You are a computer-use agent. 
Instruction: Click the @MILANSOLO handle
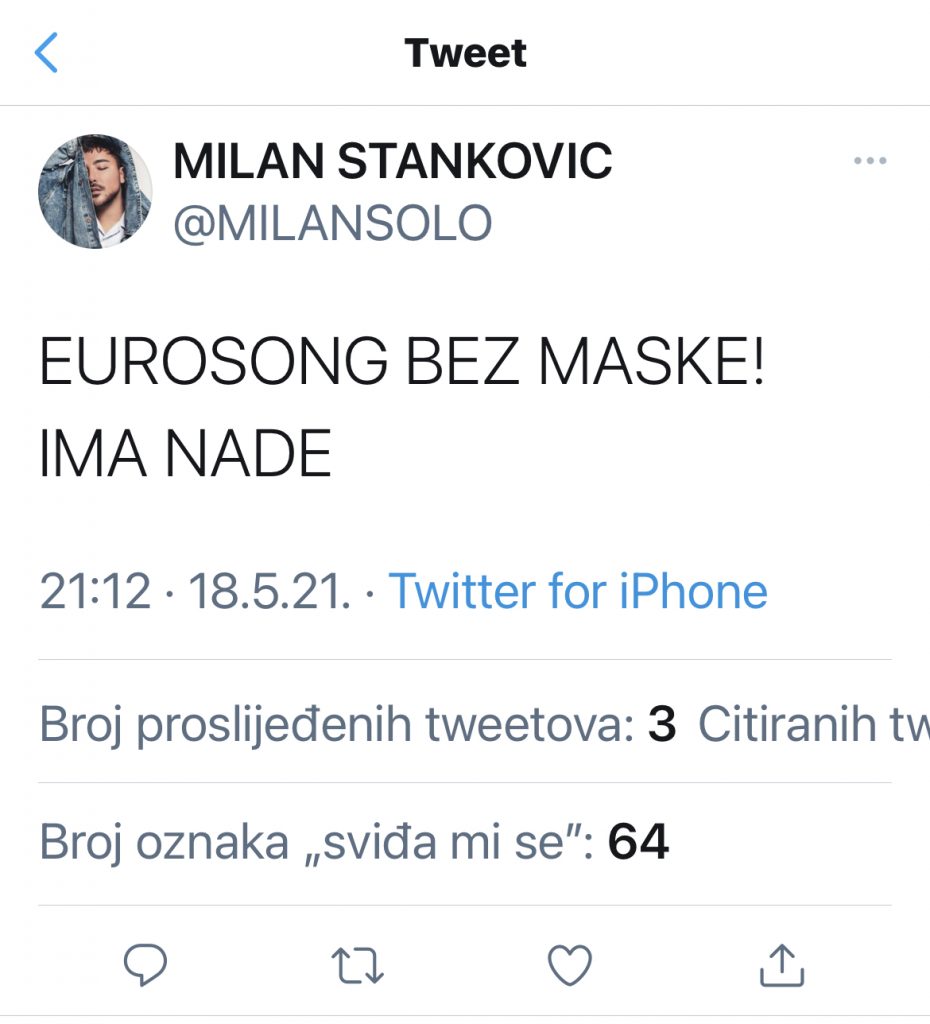point(333,223)
